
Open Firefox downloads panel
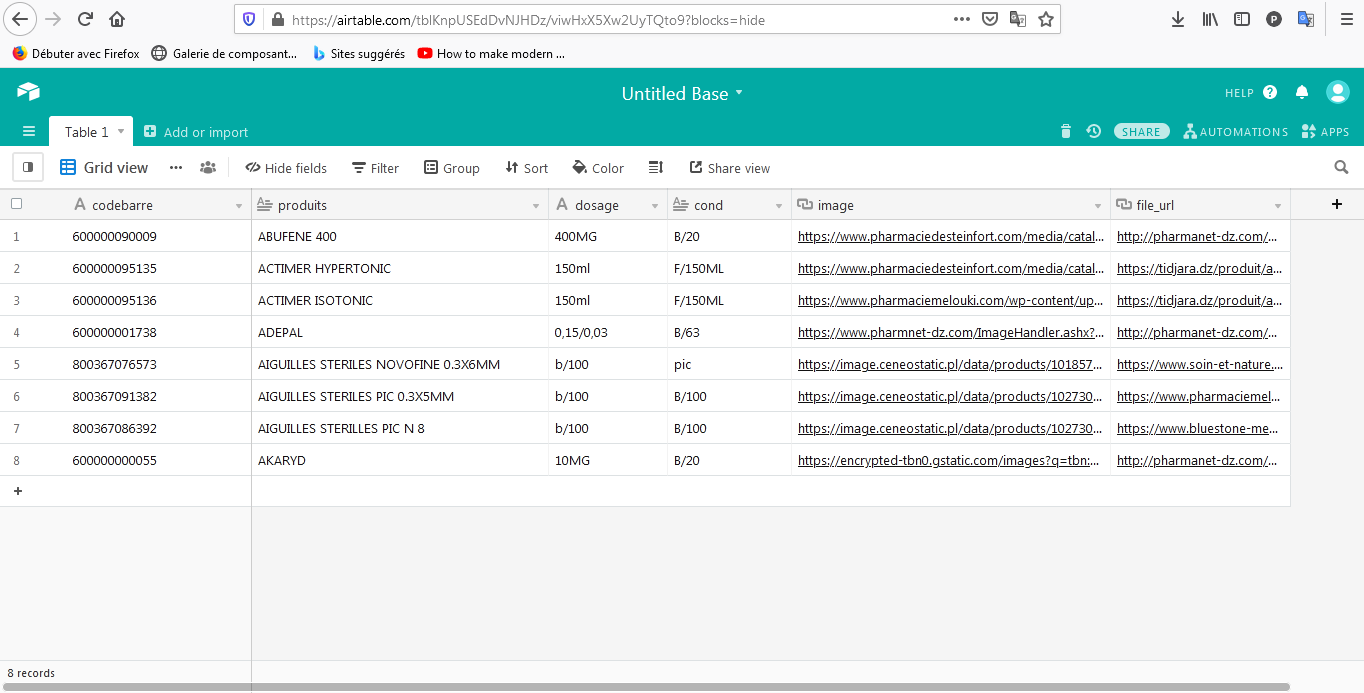pos(1178,19)
